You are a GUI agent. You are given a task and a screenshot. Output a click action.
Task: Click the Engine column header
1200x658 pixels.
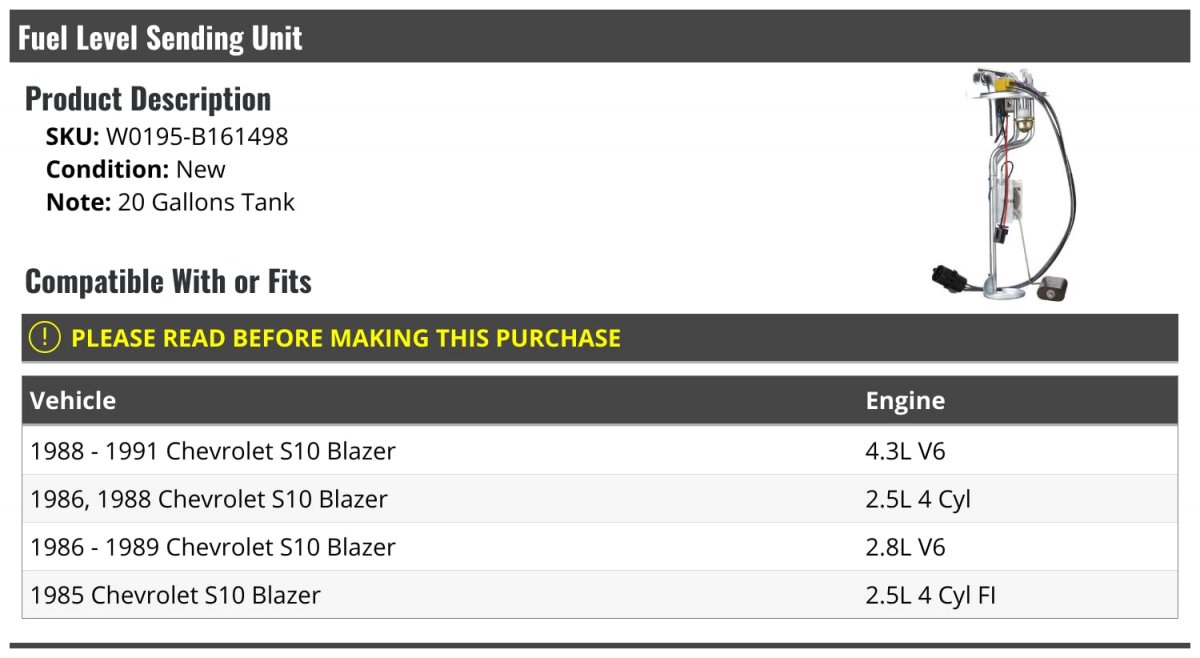[905, 401]
